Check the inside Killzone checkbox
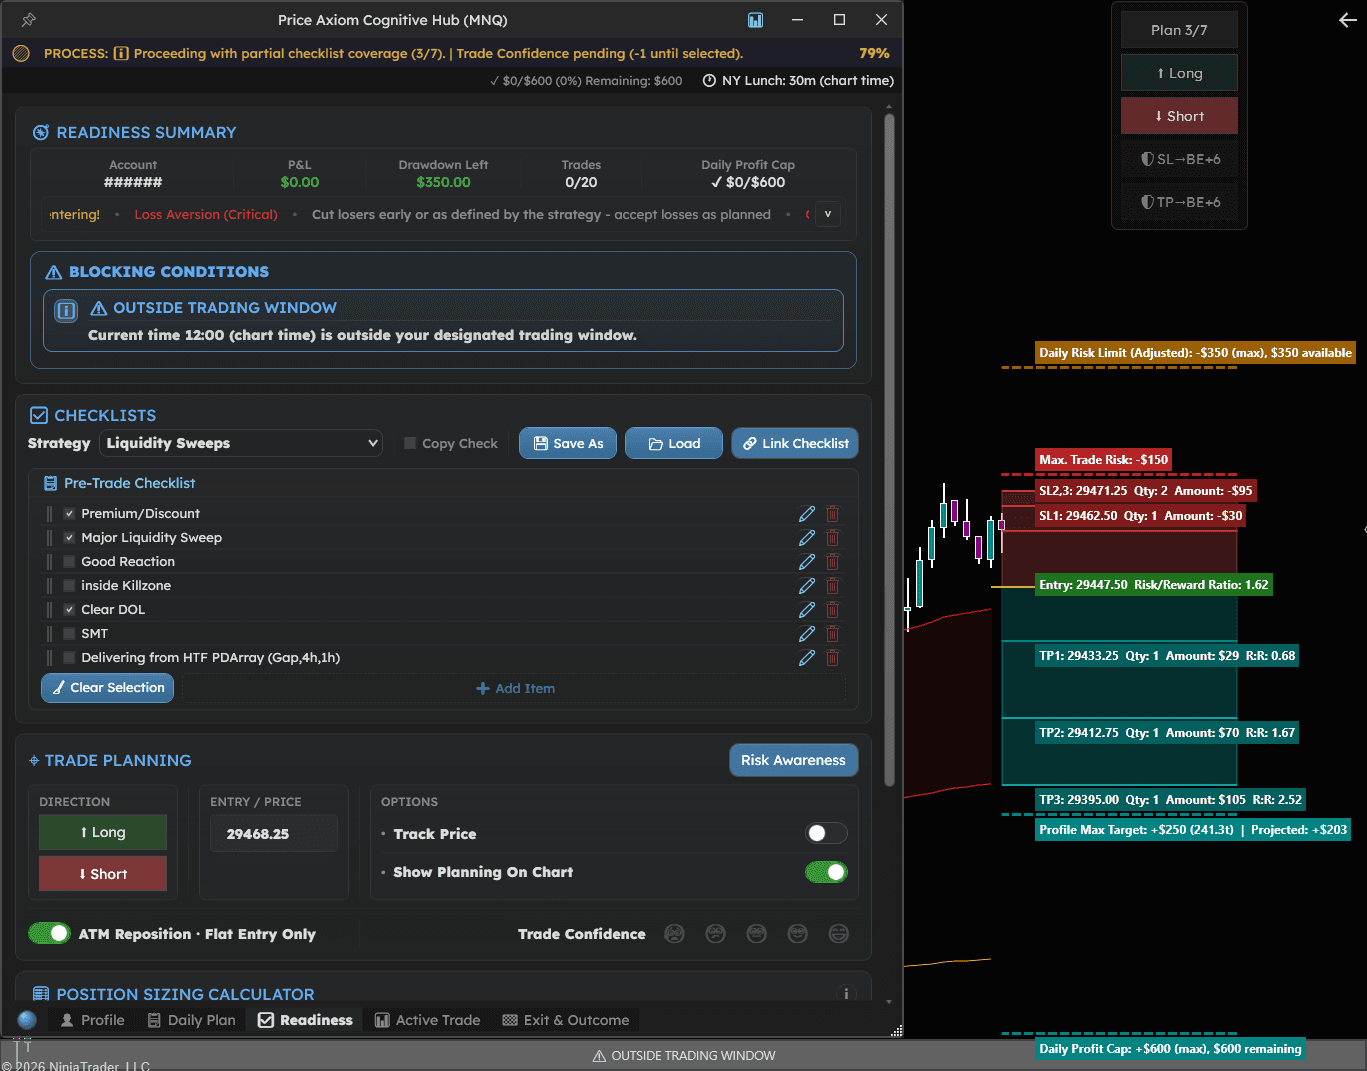This screenshot has height=1071, width=1367. pos(69,585)
